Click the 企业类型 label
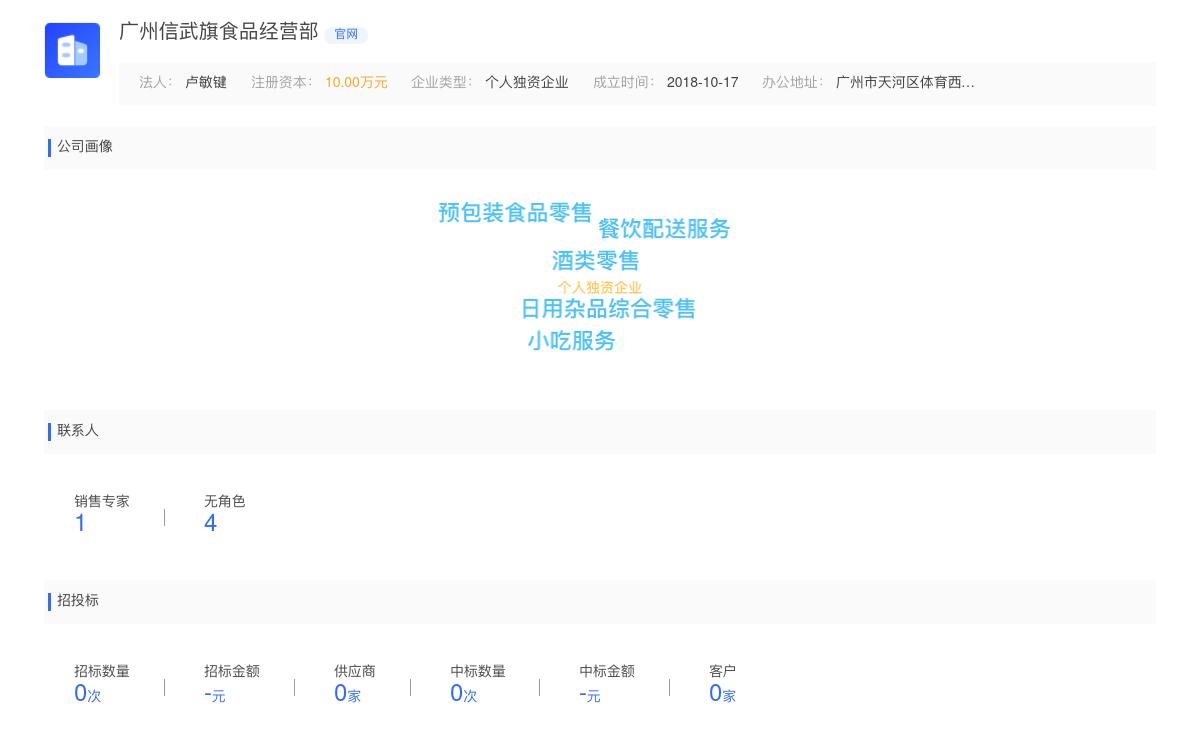The height and width of the screenshot is (752, 1200). (x=442, y=82)
